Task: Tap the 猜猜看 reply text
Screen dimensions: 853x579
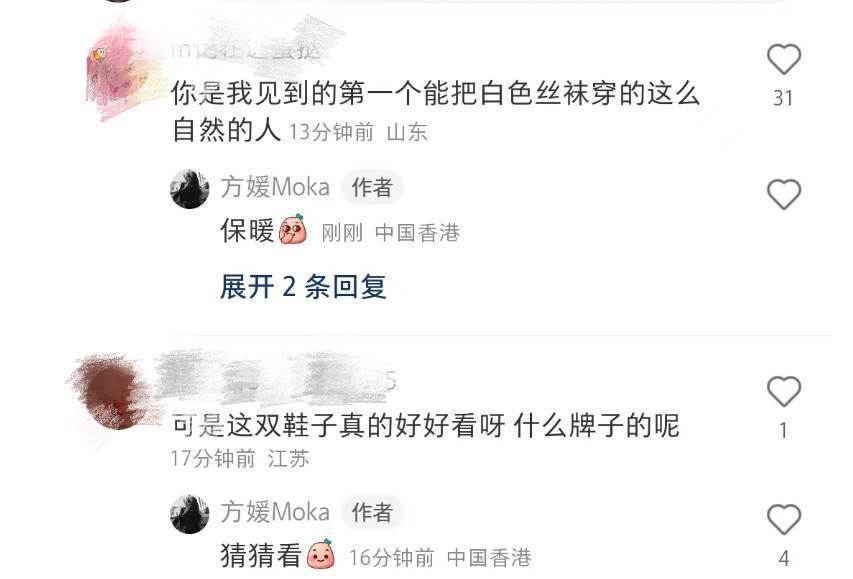Action: tap(261, 556)
